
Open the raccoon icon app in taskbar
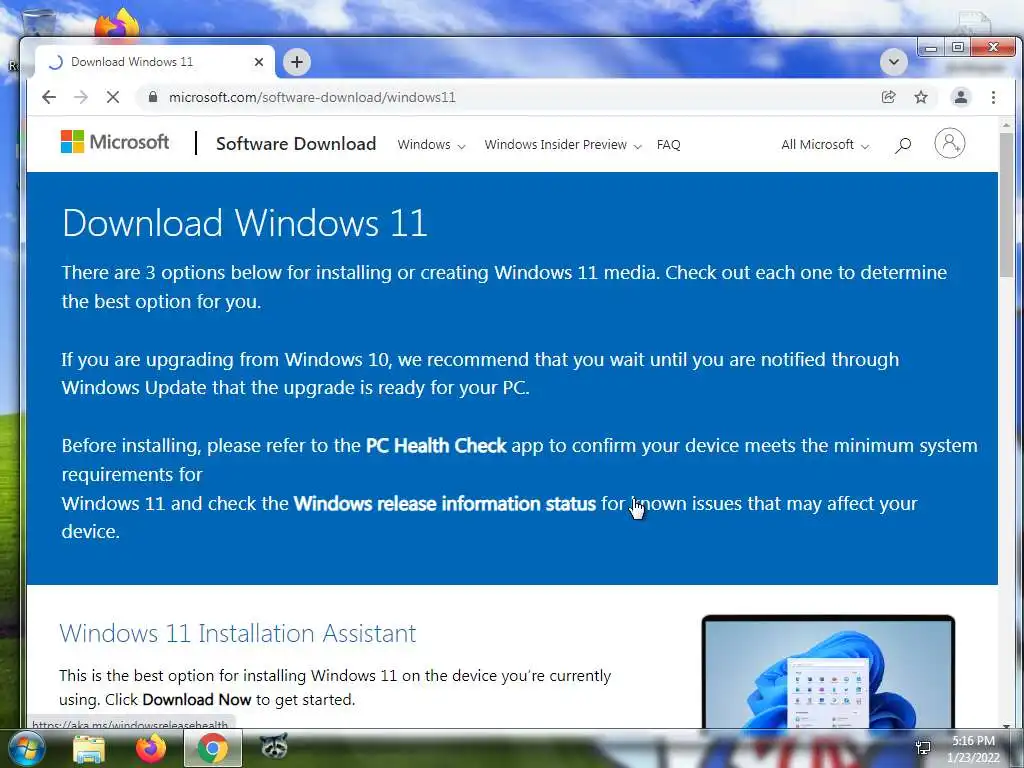point(274,746)
